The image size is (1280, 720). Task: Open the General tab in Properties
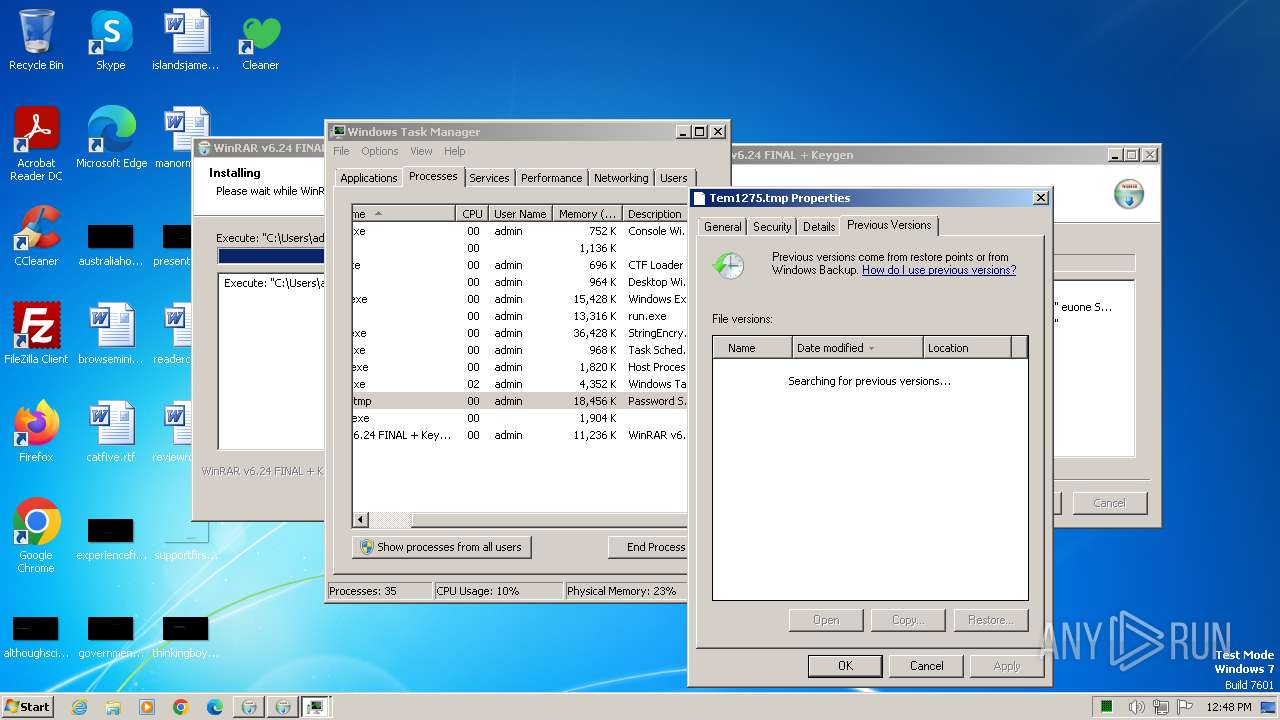pyautogui.click(x=722, y=227)
